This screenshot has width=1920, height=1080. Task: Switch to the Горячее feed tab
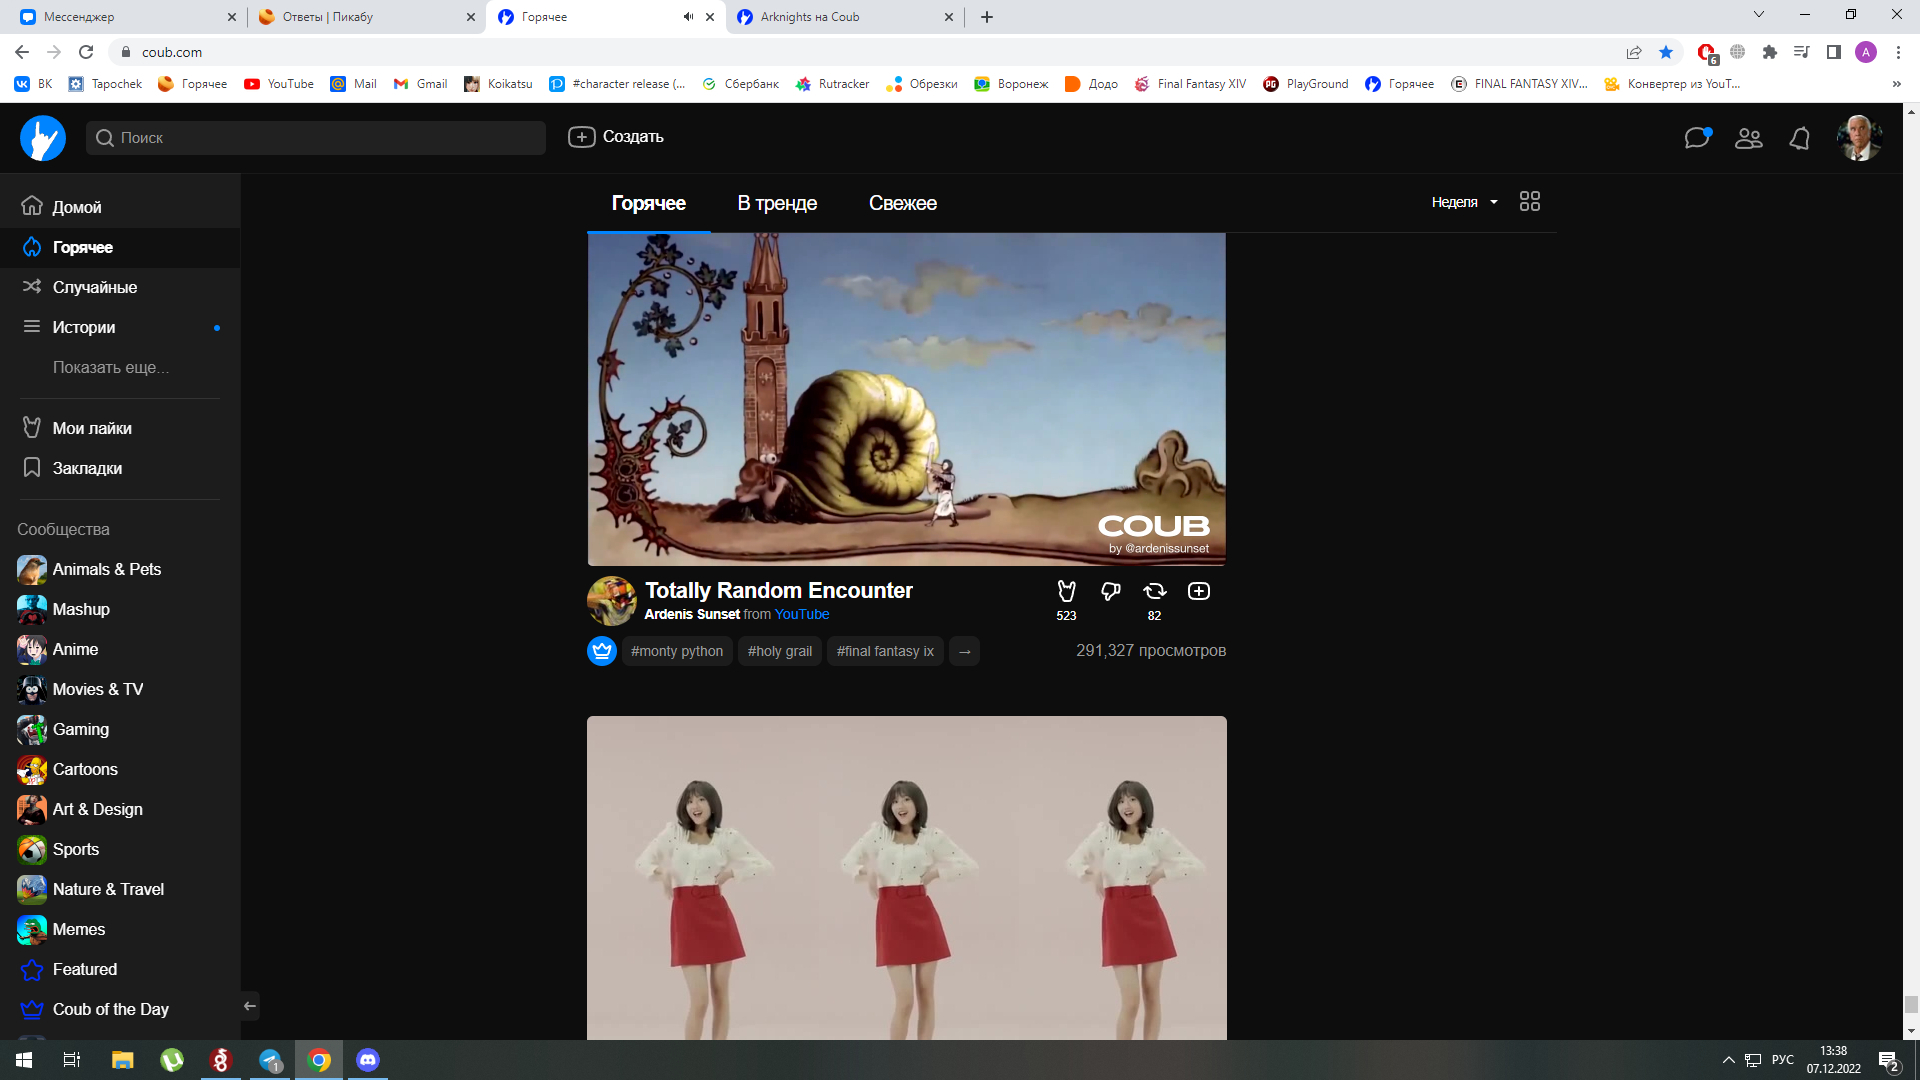(648, 203)
